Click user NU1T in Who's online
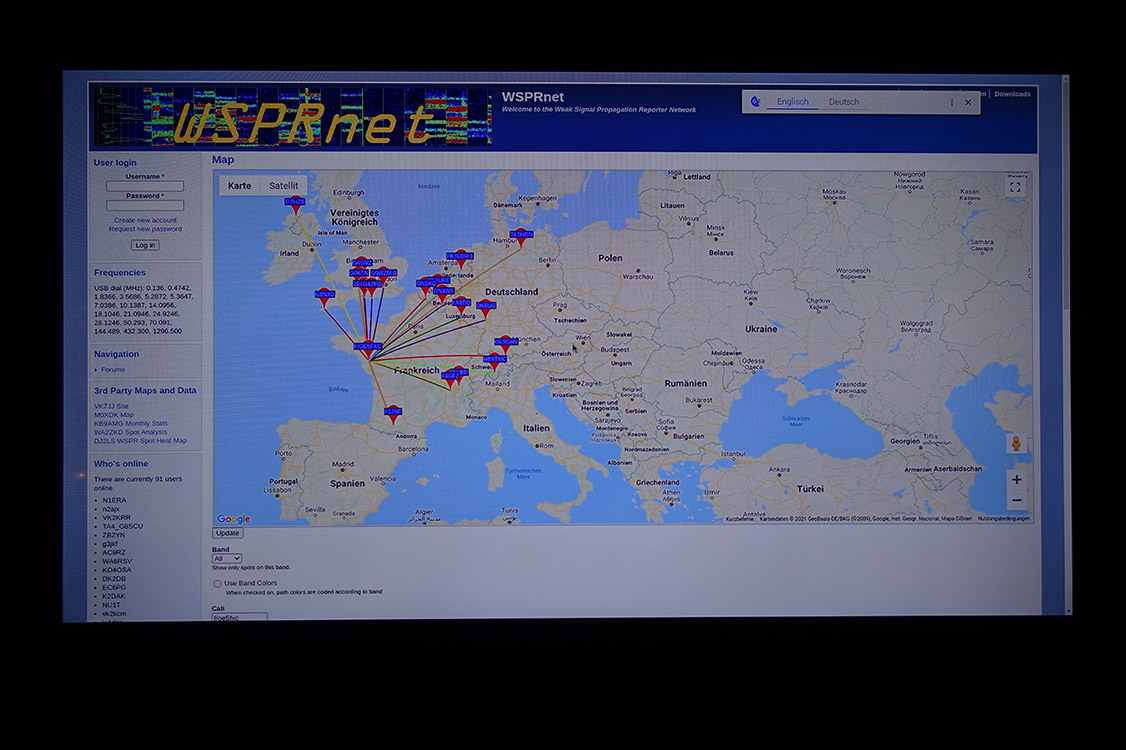This screenshot has height=750, width=1126. tap(111, 605)
